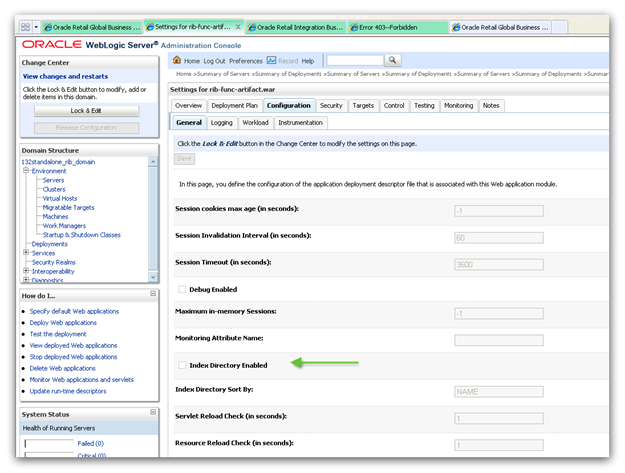Open the Security tab
This screenshot has height=473, width=625.
[x=331, y=106]
